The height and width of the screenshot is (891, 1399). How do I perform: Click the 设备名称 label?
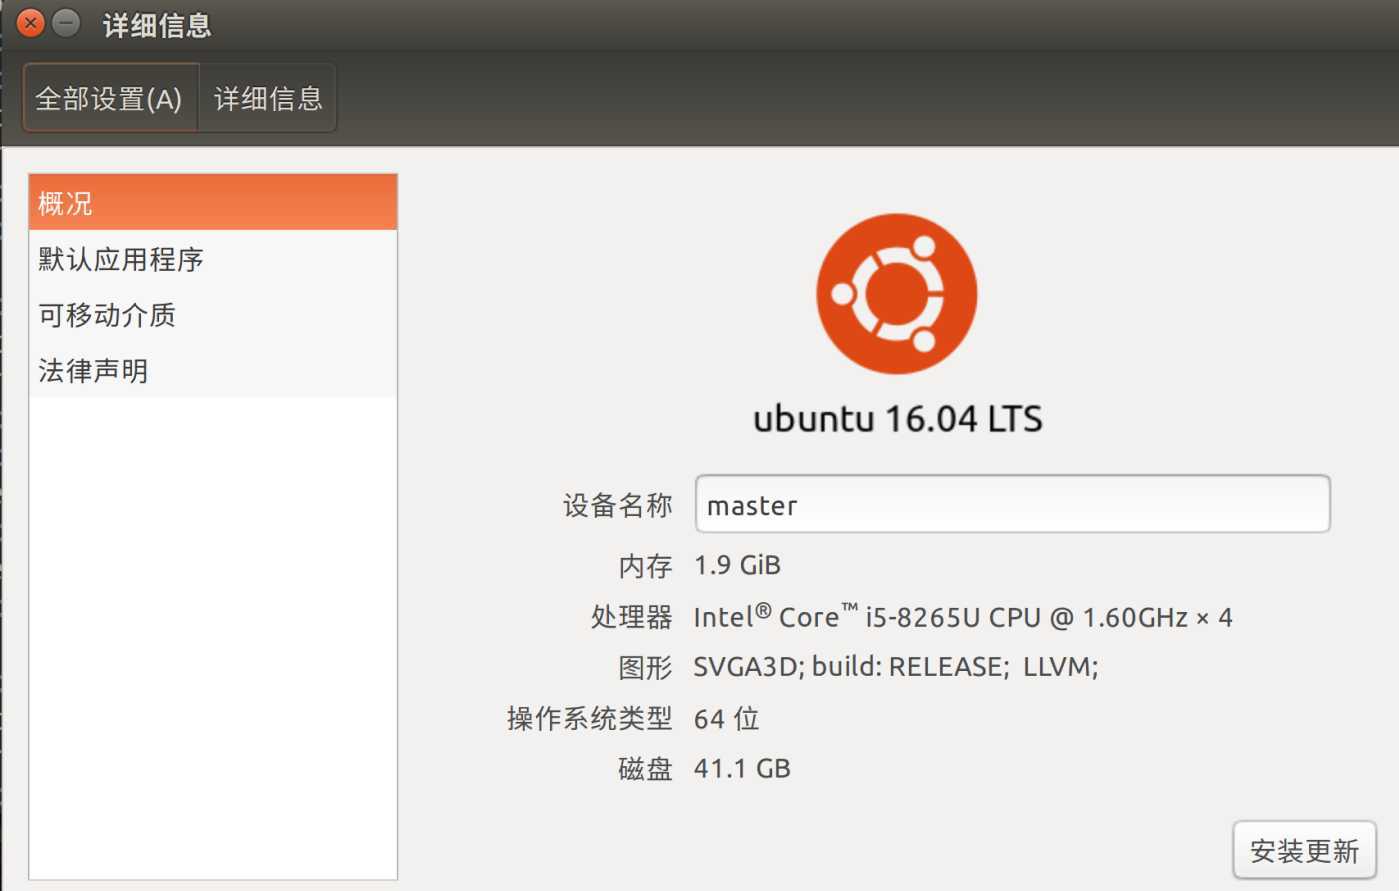[x=617, y=505]
